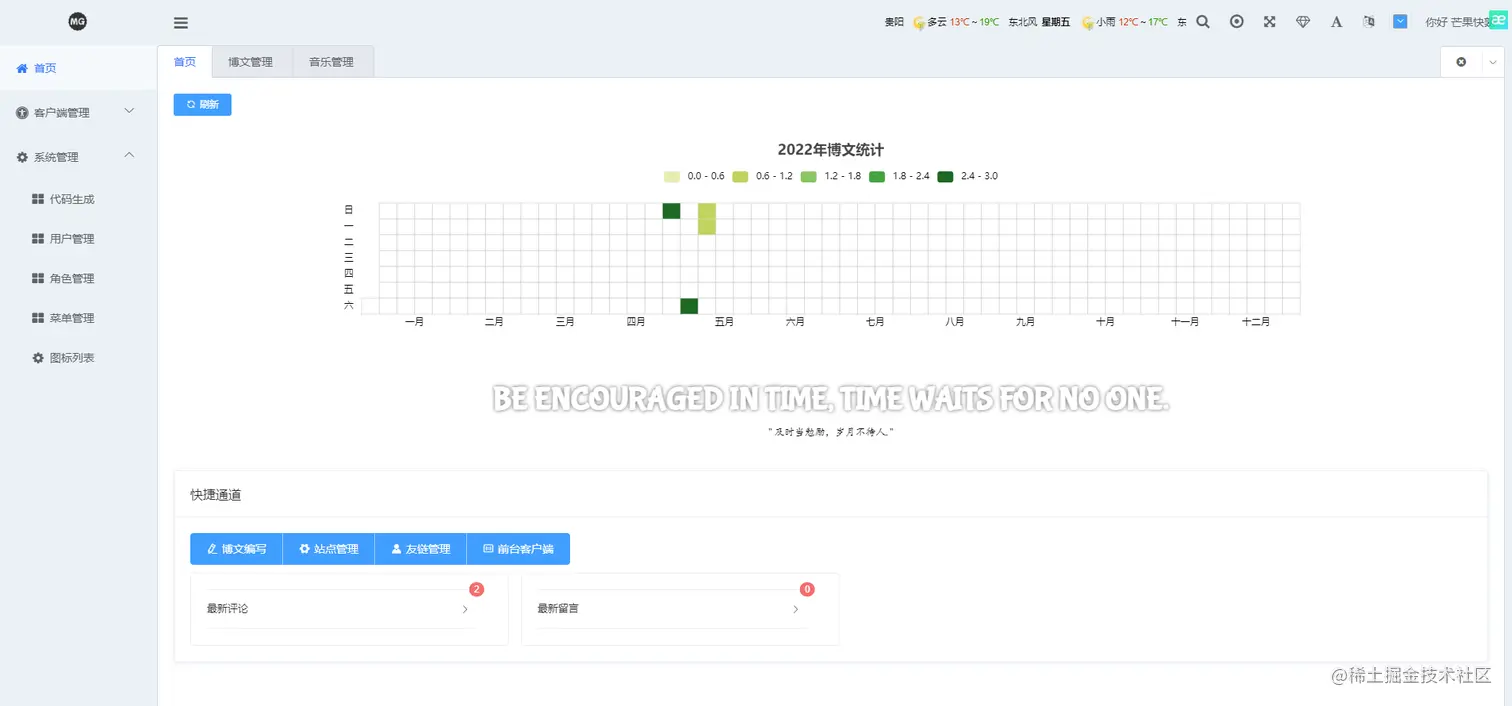Switch to the 音乐管理 tab
Viewport: 1512px width, 706px height.
332,61
